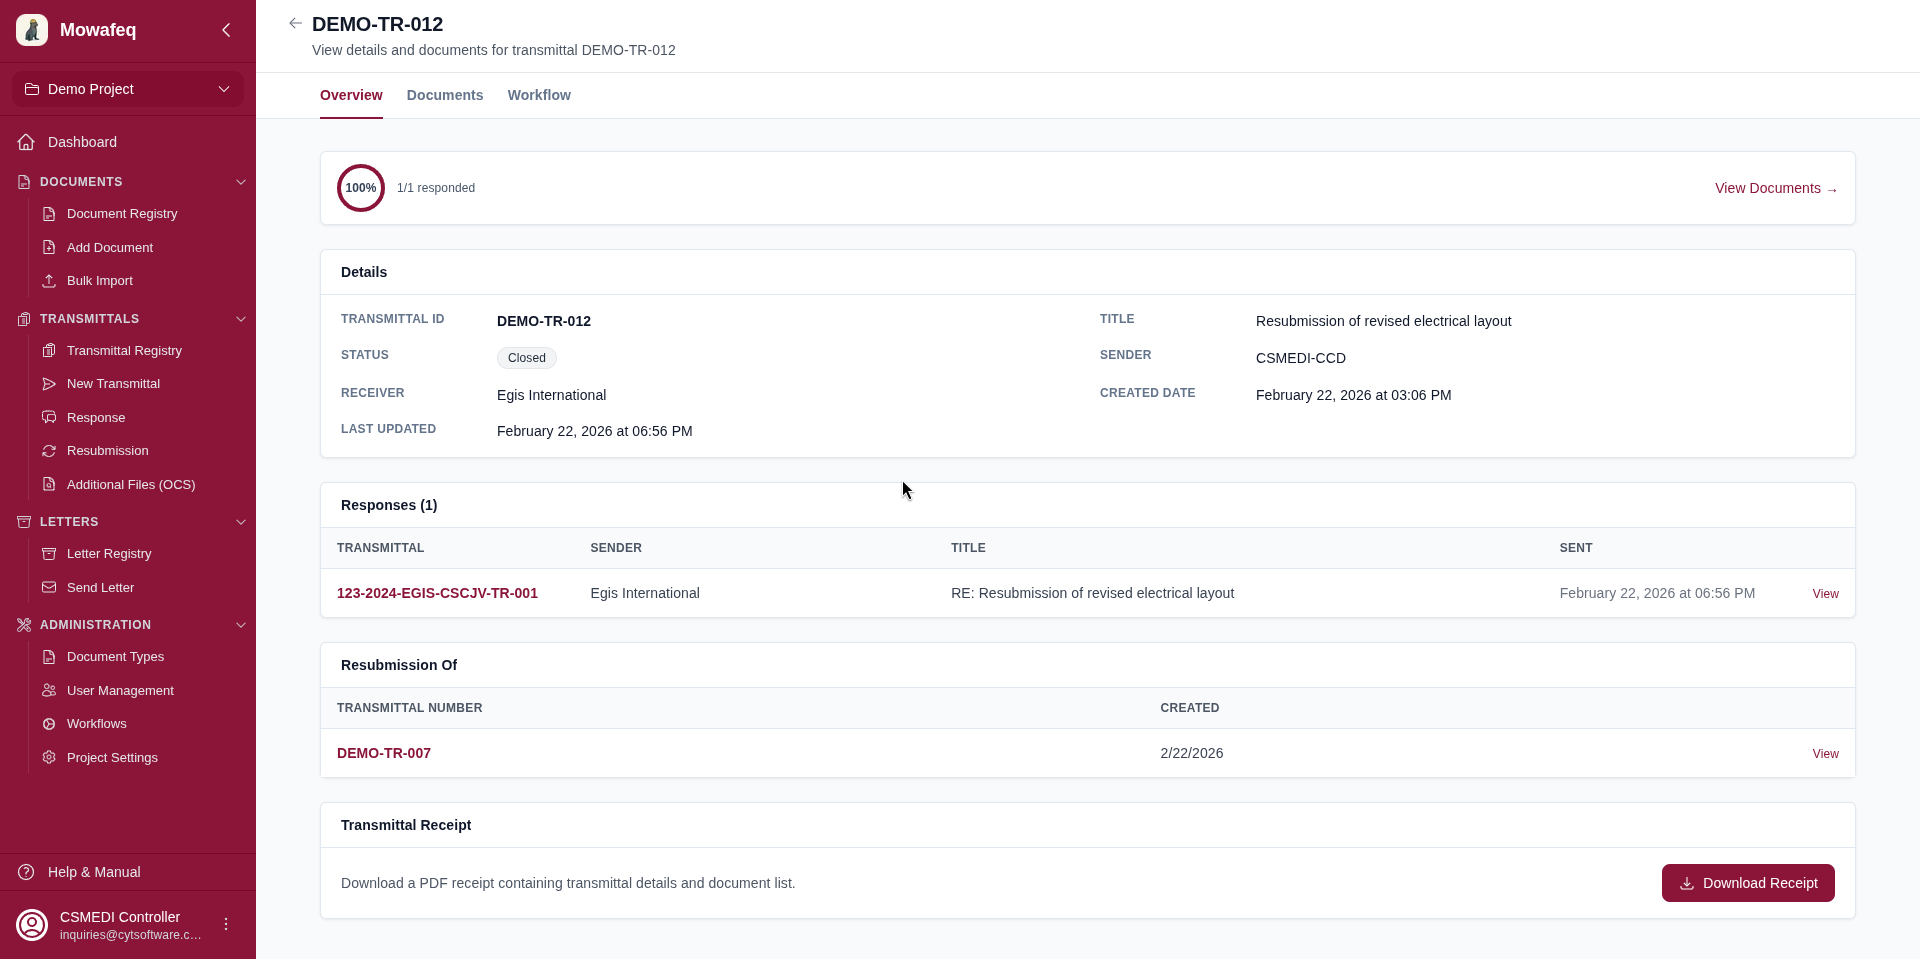The height and width of the screenshot is (959, 1920).
Task: Open transmittal DEMO-TR-007 link
Action: pyautogui.click(x=384, y=753)
